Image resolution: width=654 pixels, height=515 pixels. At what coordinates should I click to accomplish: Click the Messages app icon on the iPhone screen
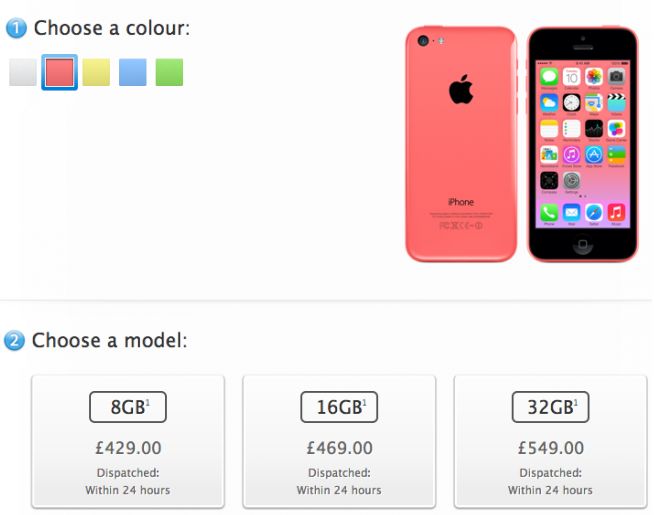click(x=549, y=77)
